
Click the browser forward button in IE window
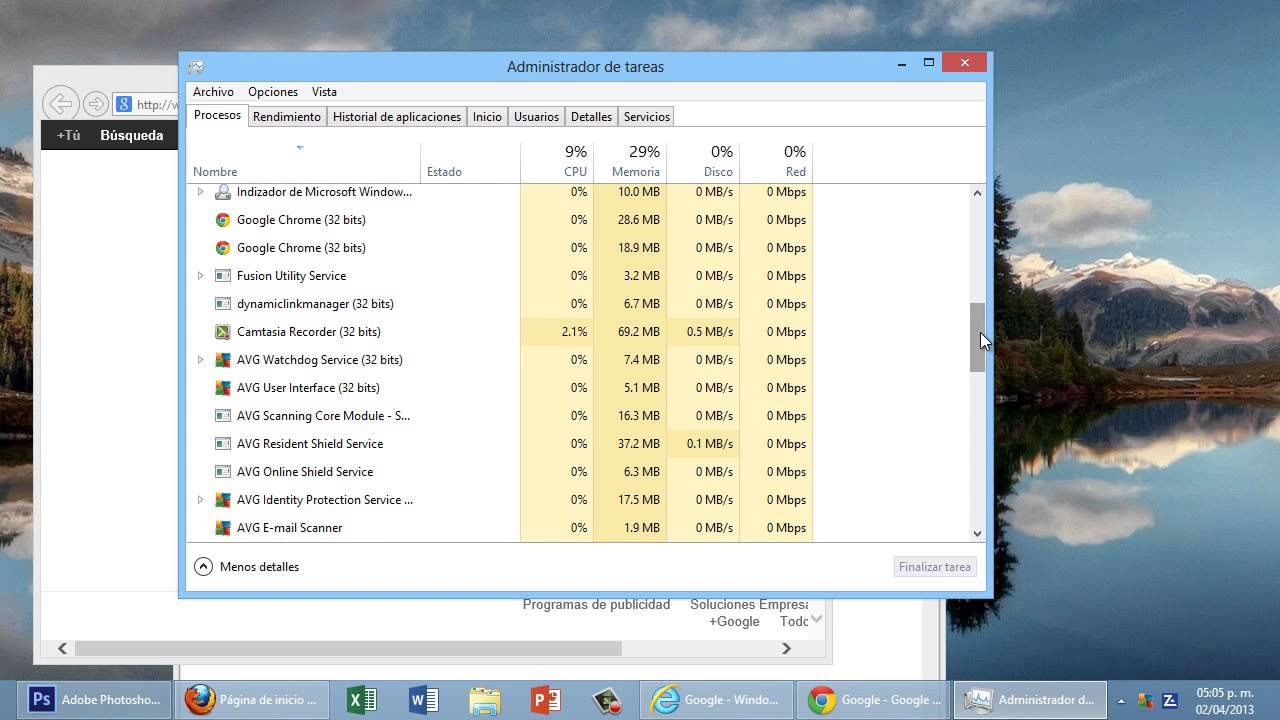pos(95,104)
